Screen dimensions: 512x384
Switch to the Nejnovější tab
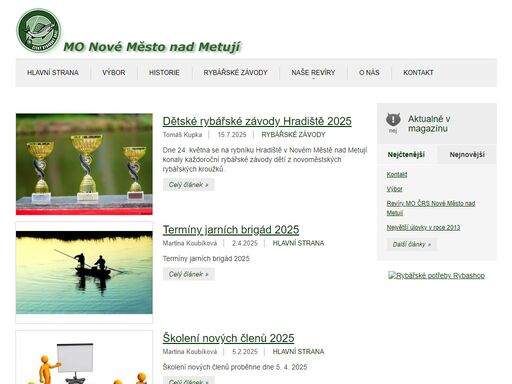pos(467,155)
